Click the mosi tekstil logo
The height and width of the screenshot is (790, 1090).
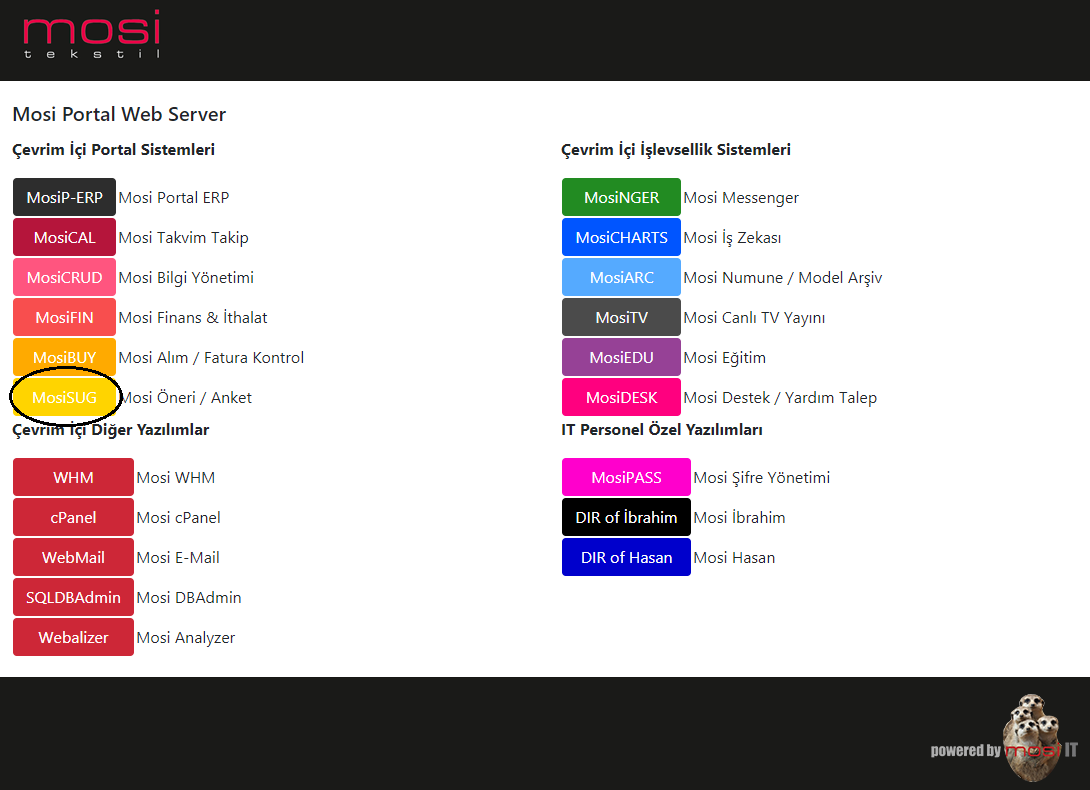(x=91, y=35)
